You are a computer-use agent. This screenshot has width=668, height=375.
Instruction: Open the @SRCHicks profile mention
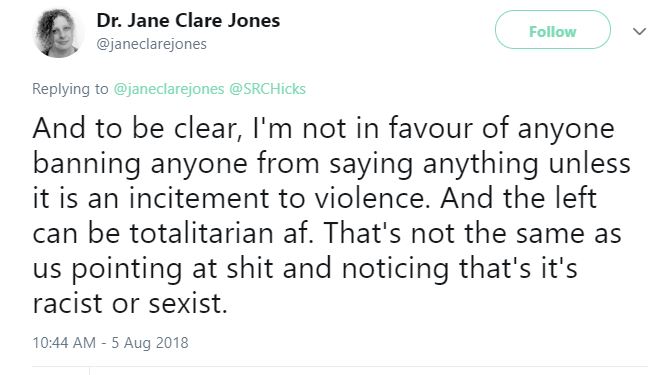(267, 89)
